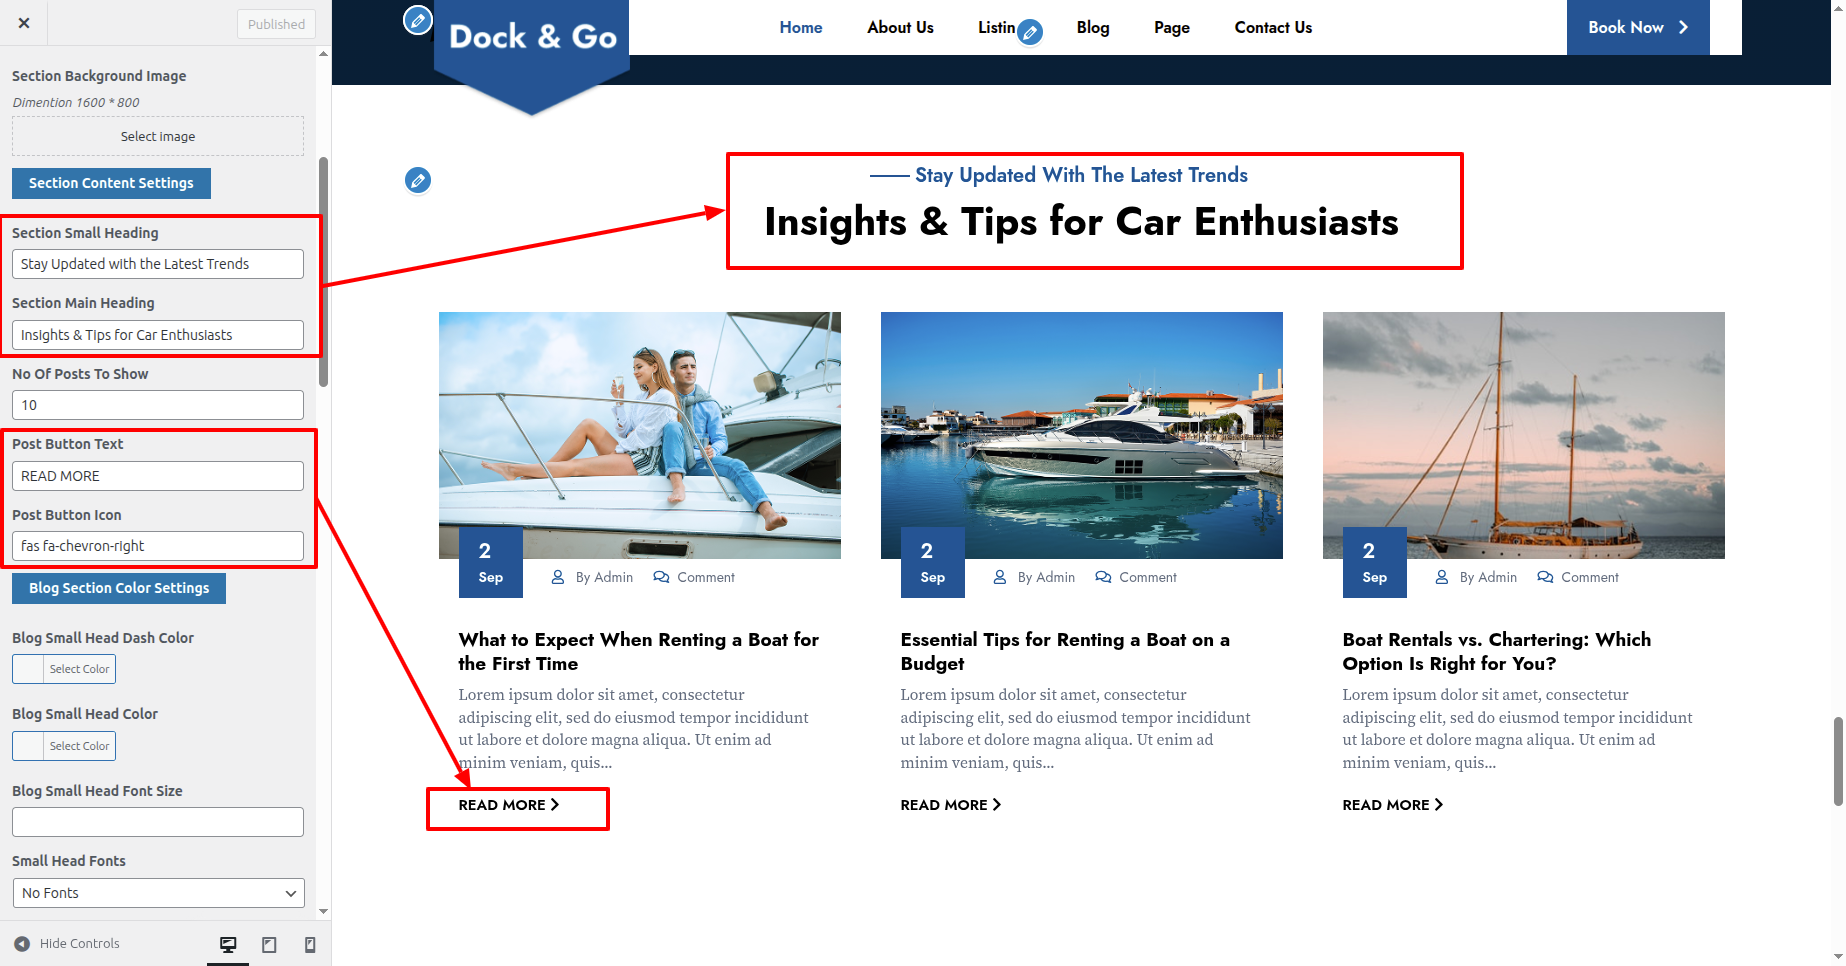Open the Blog Small Head Color picker

(x=64, y=746)
